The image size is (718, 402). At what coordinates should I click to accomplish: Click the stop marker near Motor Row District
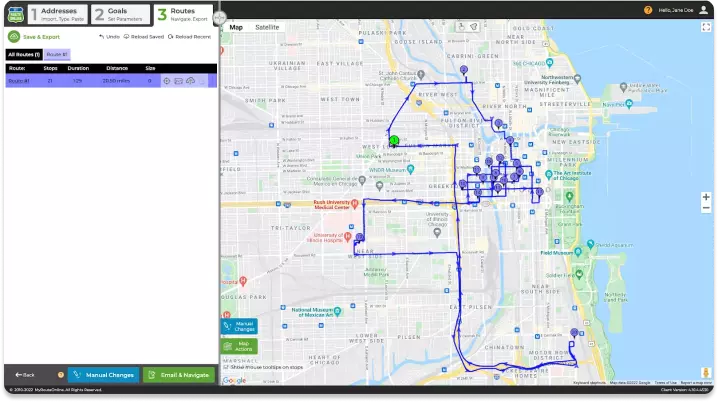(x=574, y=332)
